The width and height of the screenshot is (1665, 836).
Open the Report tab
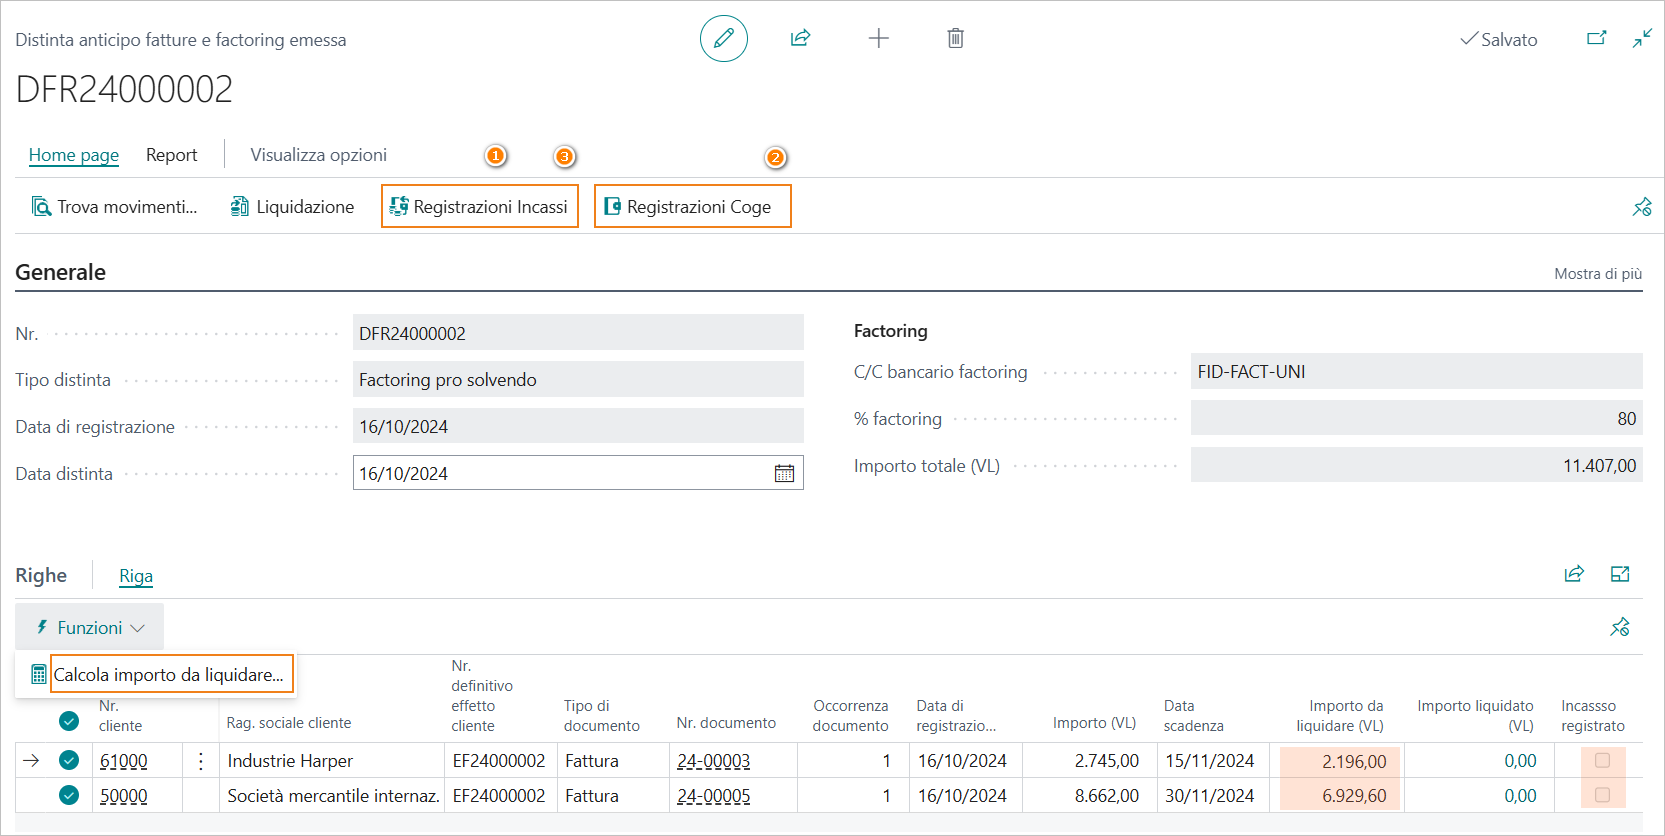(x=172, y=155)
